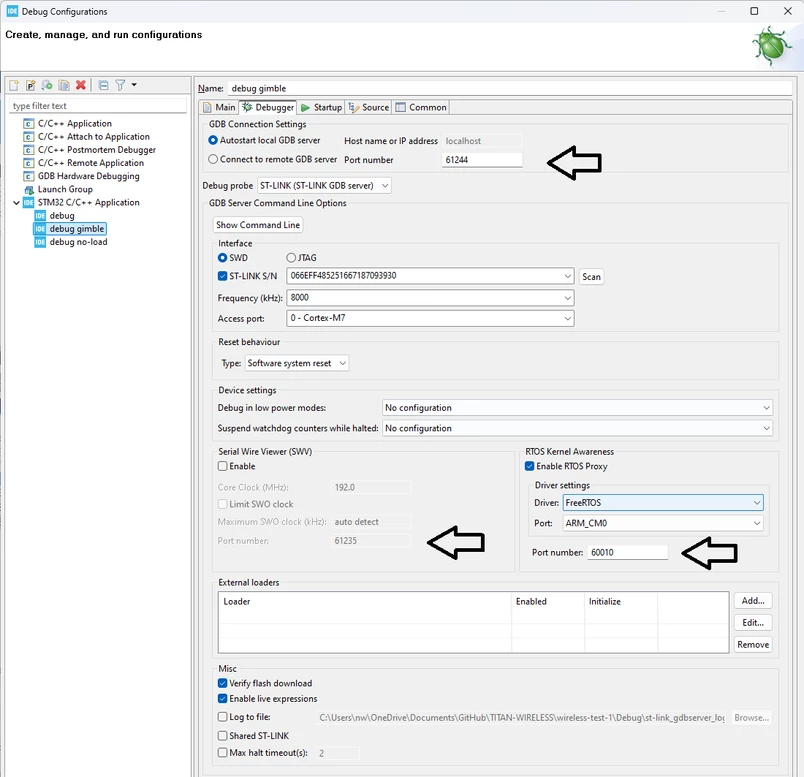The image size is (804, 777).
Task: Switch to the Startup tab
Action: [x=321, y=107]
